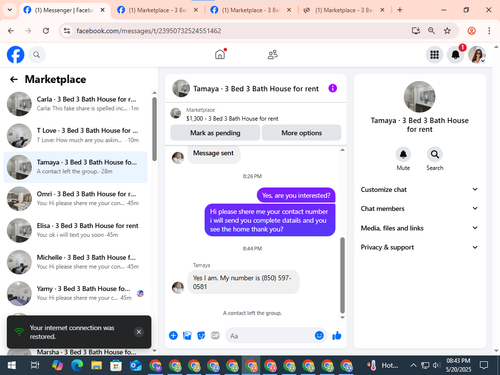This screenshot has width=500, height=375.
Task: Click the More options button
Action: pyautogui.click(x=301, y=133)
